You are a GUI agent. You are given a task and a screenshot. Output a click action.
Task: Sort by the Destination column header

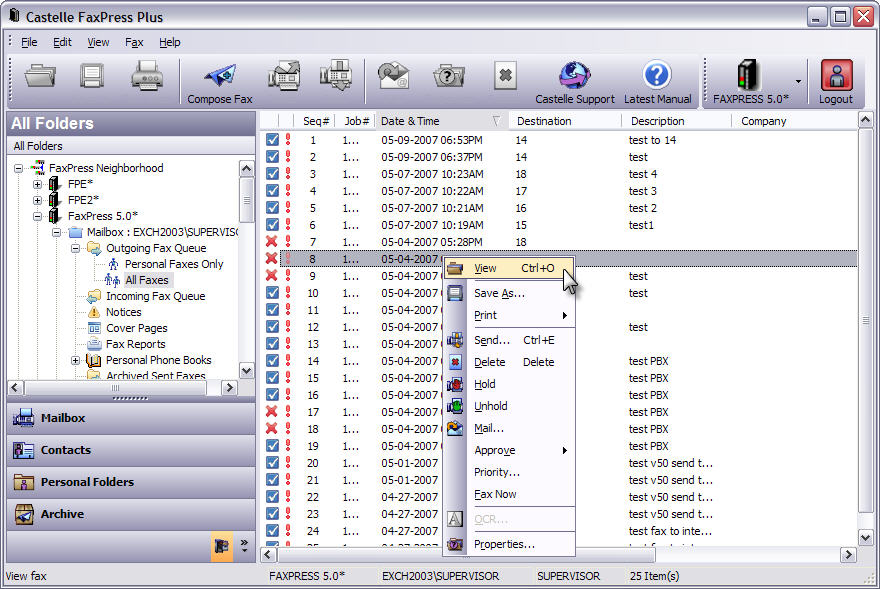[x=565, y=121]
